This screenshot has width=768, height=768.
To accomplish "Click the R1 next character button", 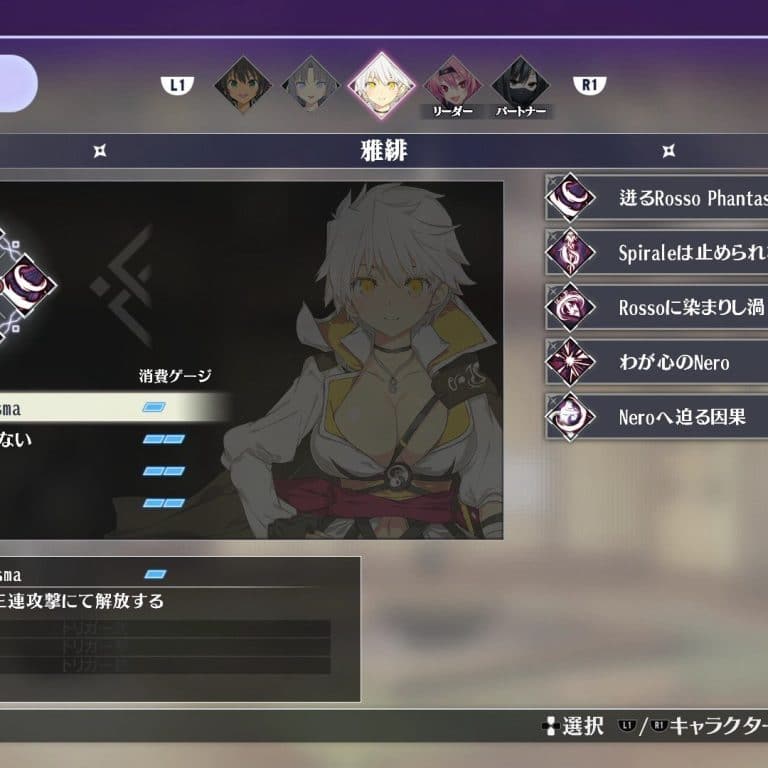I will tap(590, 85).
